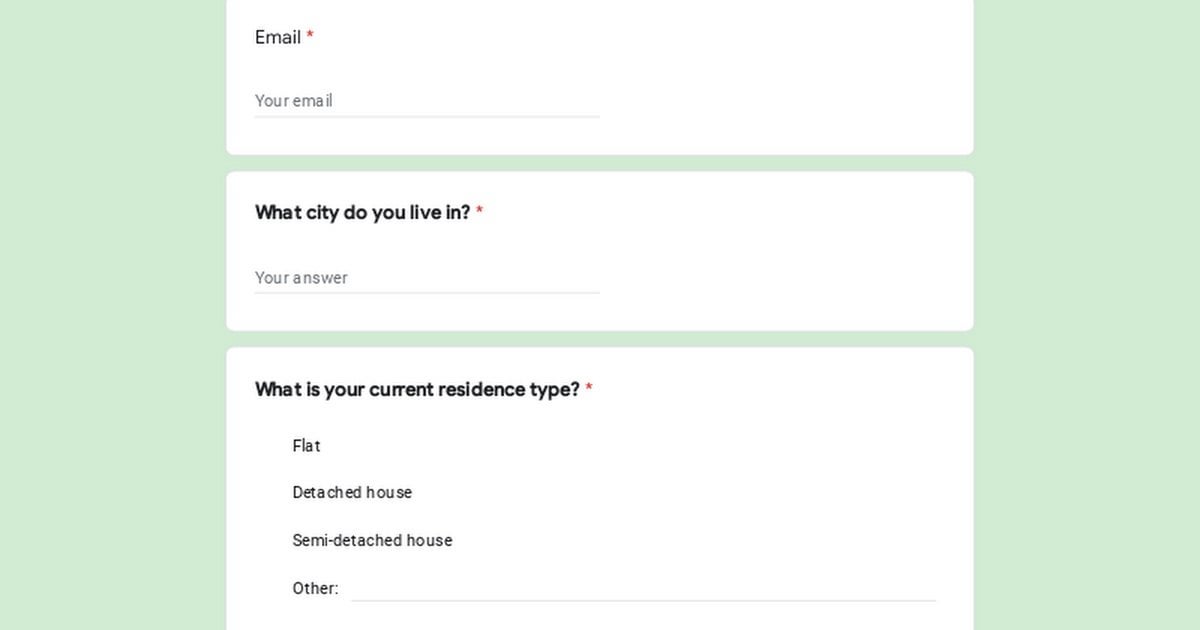
Task: Select the "Other:" residence option
Action: 315,588
